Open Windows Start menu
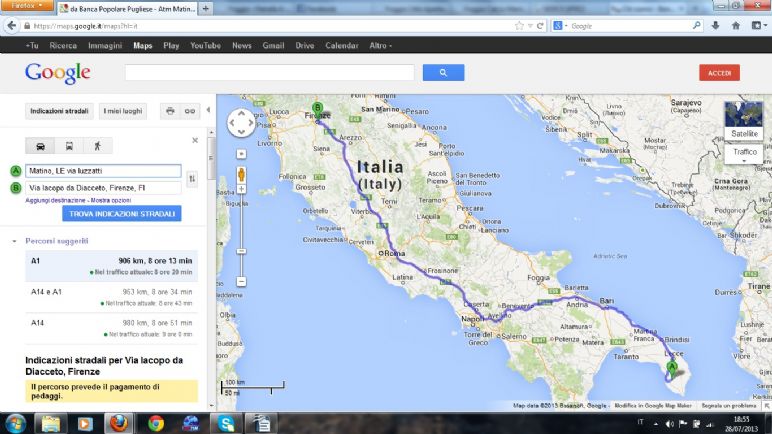This screenshot has width=772, height=434. coord(16,424)
